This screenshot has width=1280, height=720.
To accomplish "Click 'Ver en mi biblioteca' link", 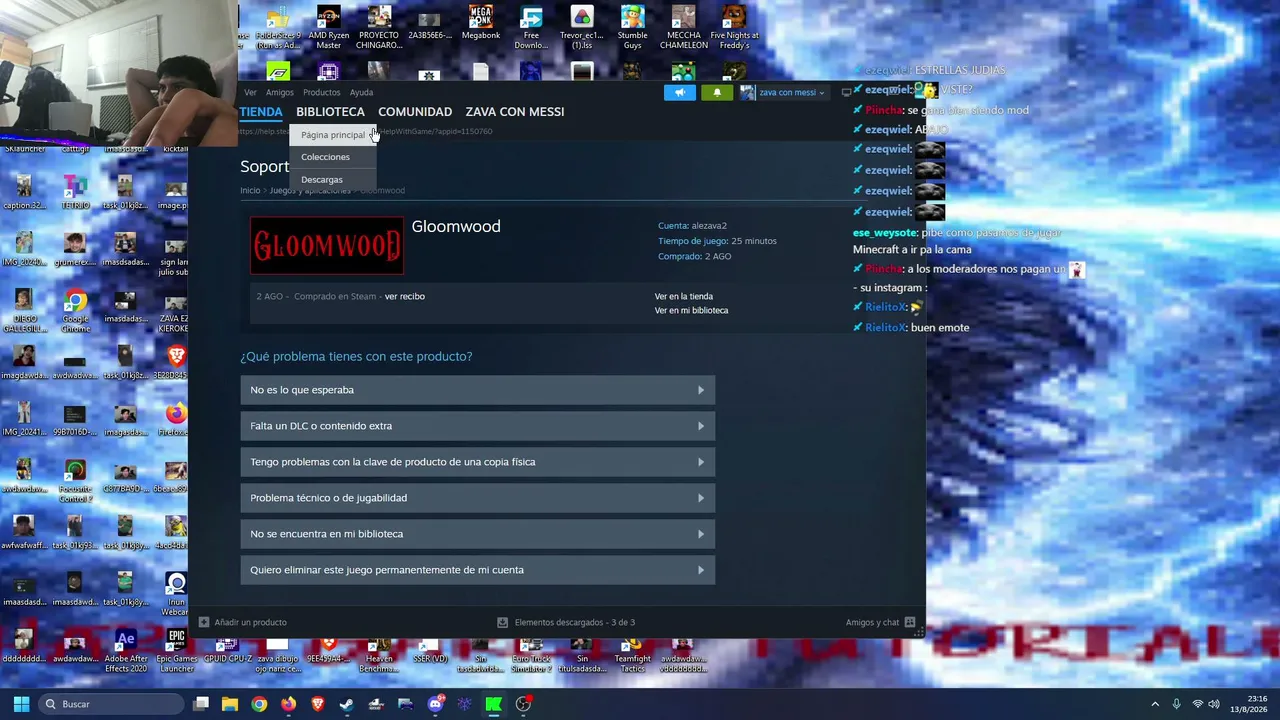I will pyautogui.click(x=691, y=310).
